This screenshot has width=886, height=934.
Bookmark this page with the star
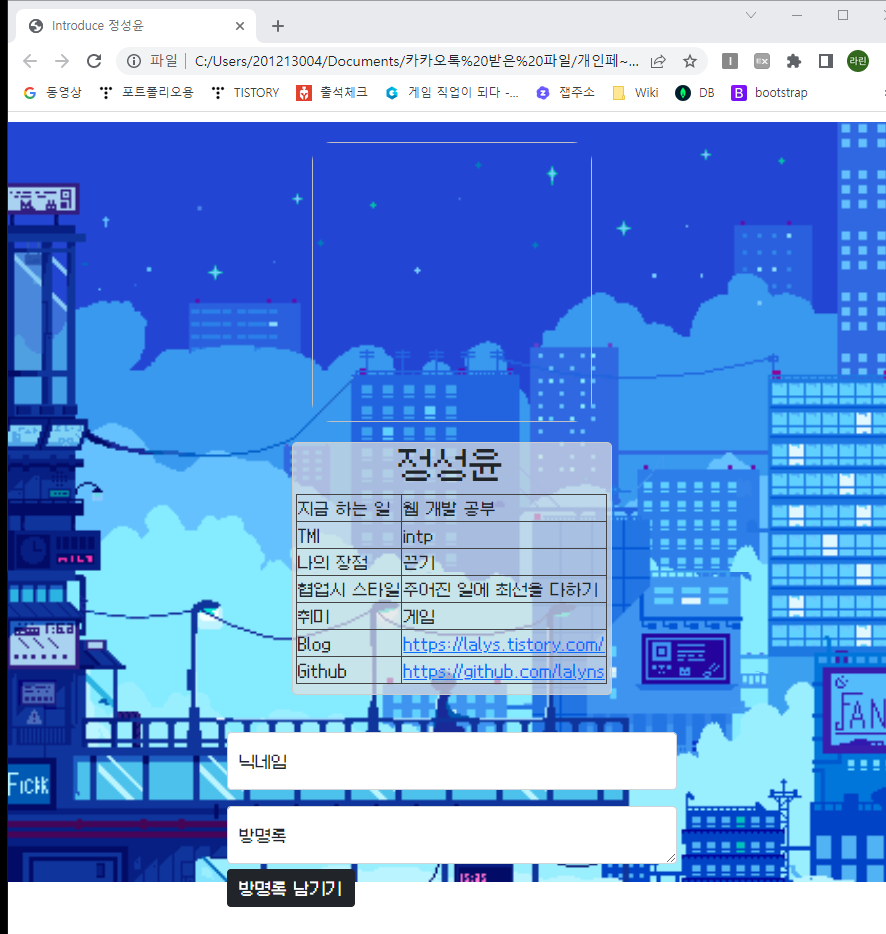coord(689,61)
